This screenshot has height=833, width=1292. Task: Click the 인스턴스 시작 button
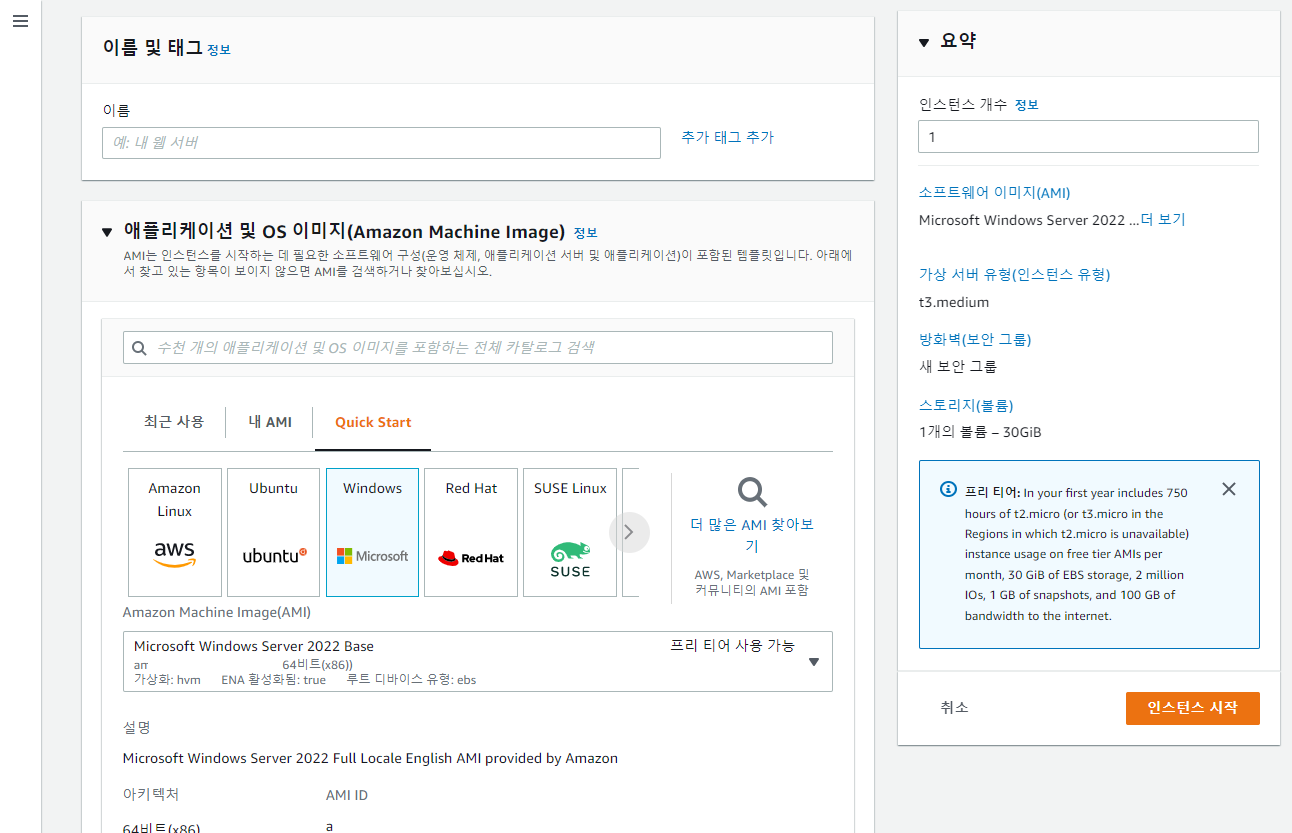coord(1192,708)
